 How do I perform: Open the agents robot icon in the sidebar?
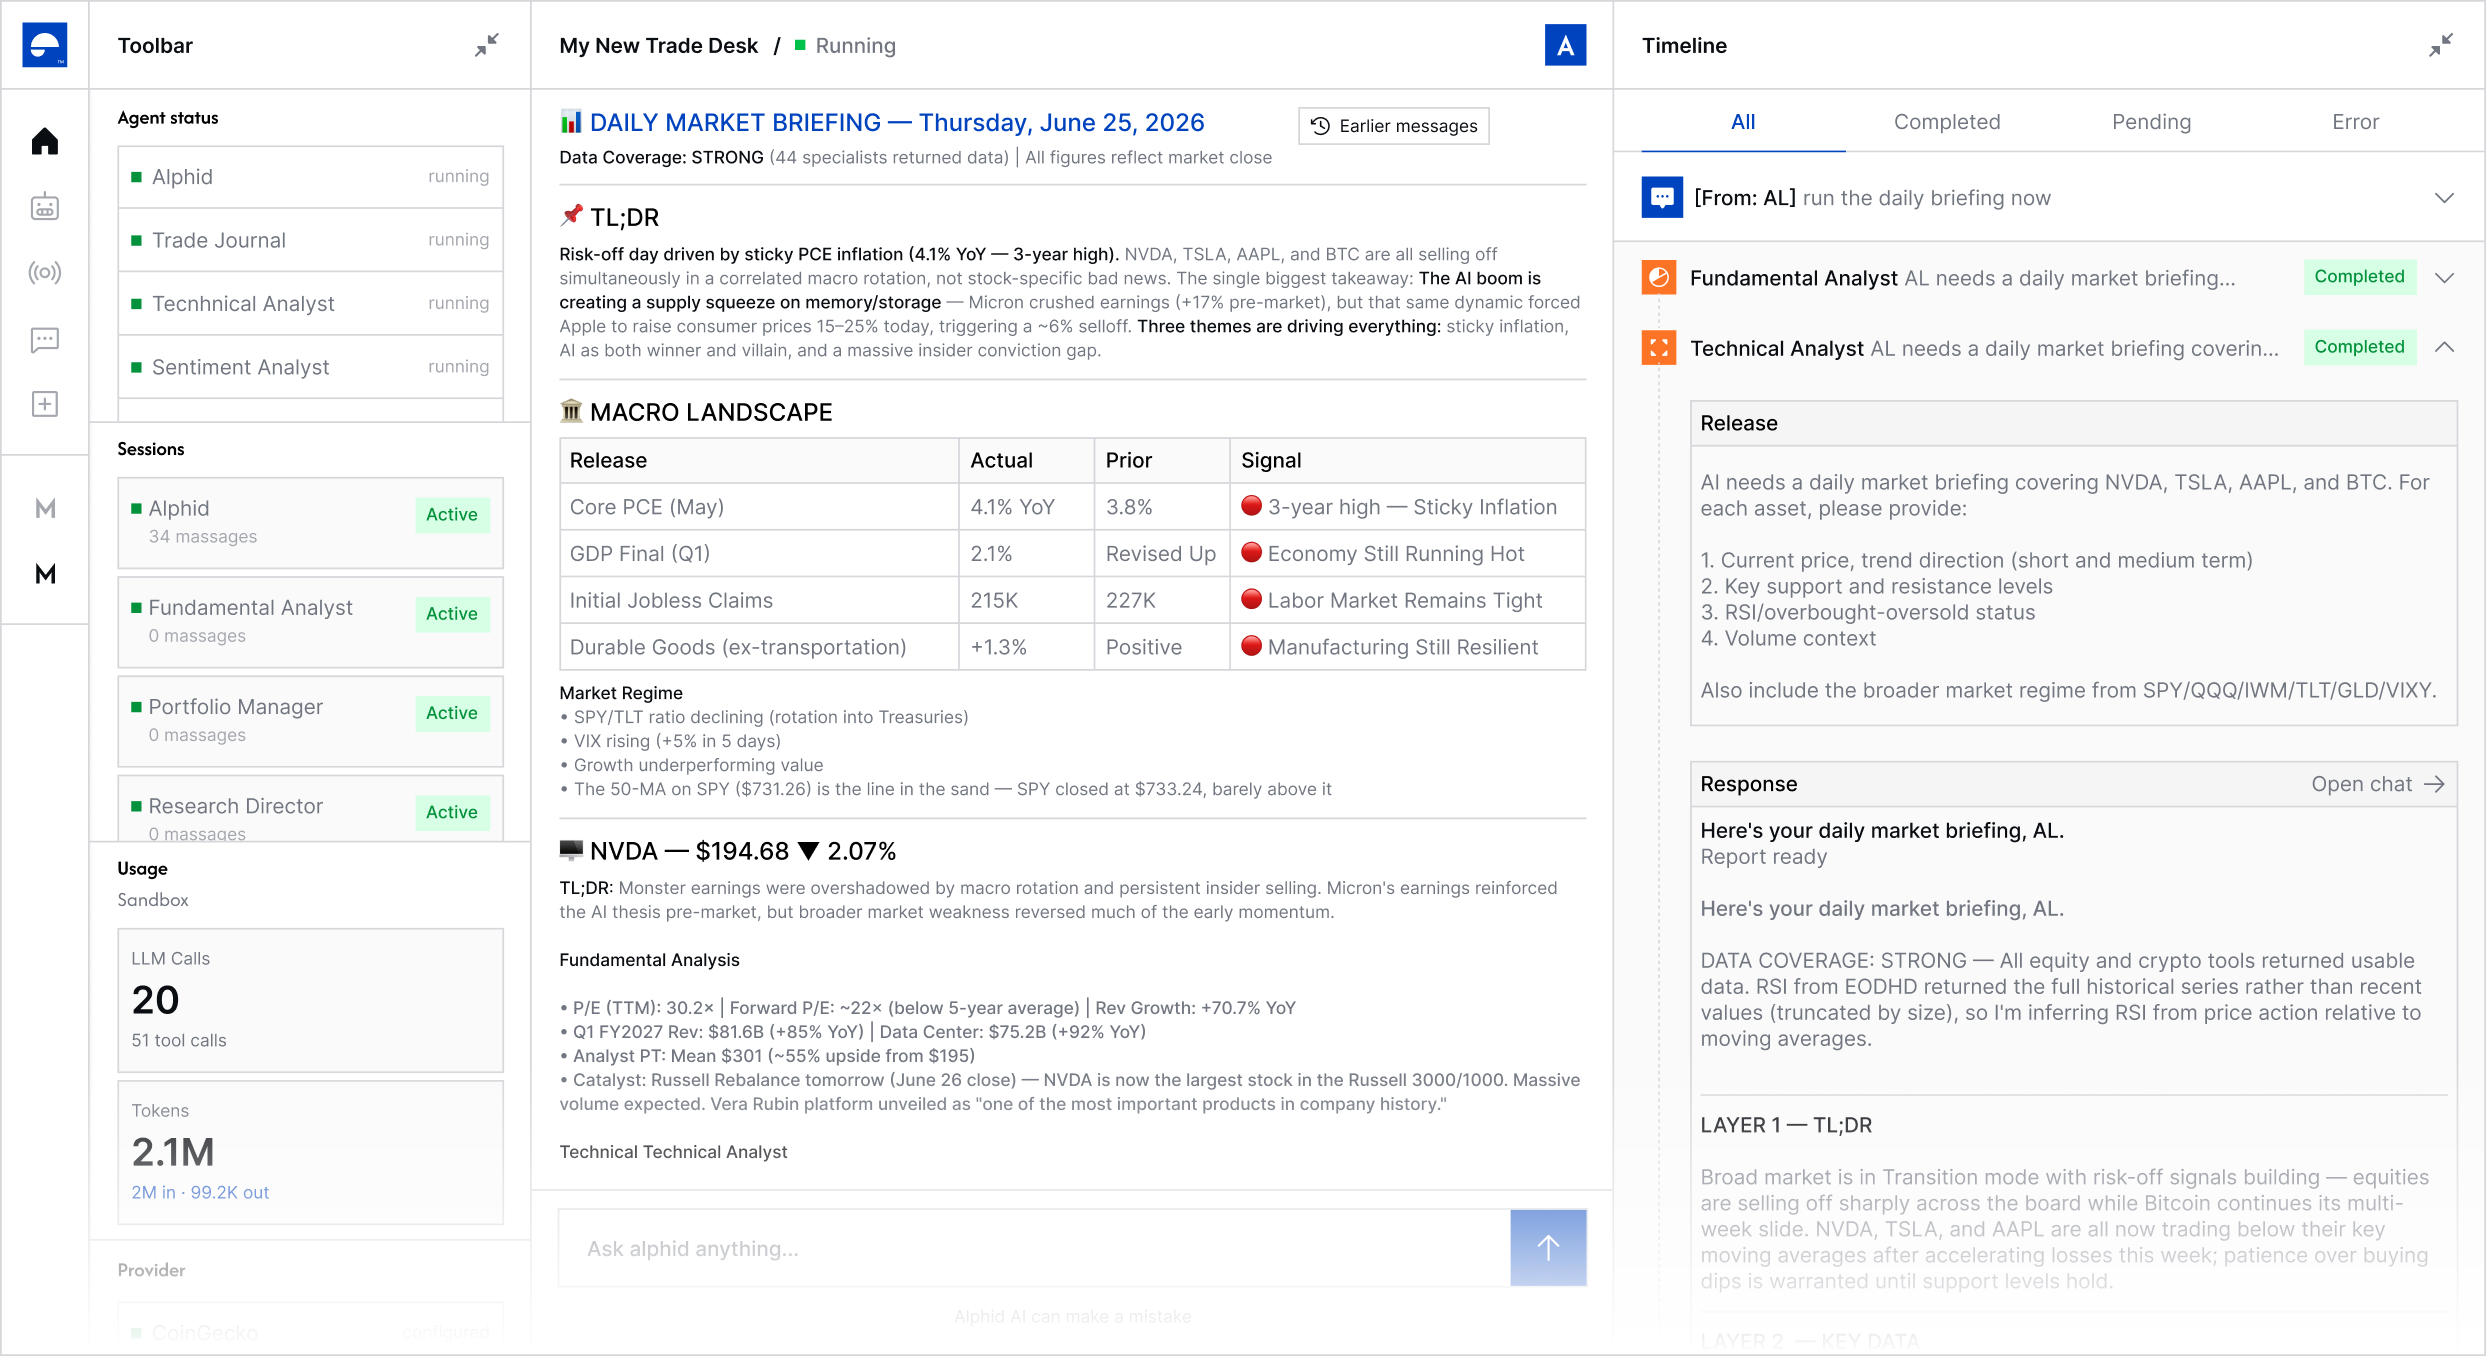click(x=45, y=207)
